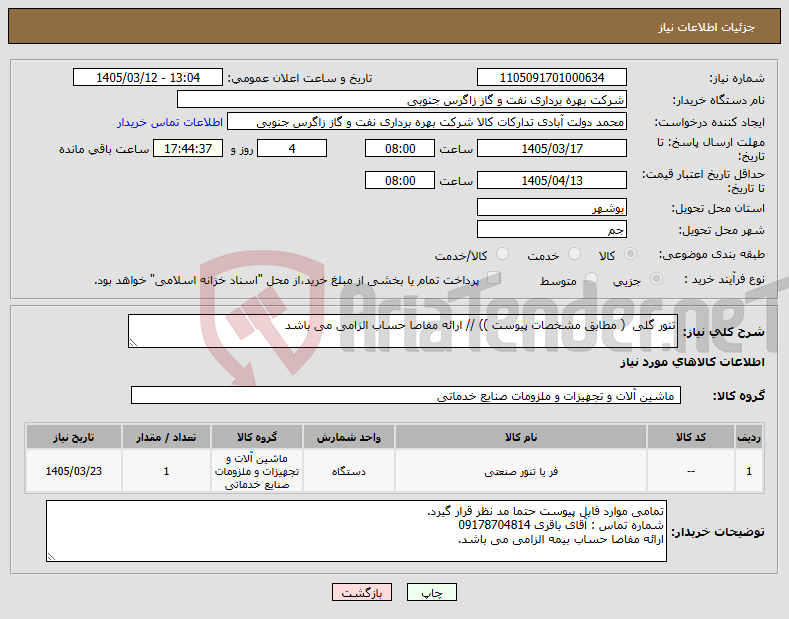Click the need date cell 1405/03/23
Viewport: 789px width, 619px height.
coord(73,472)
